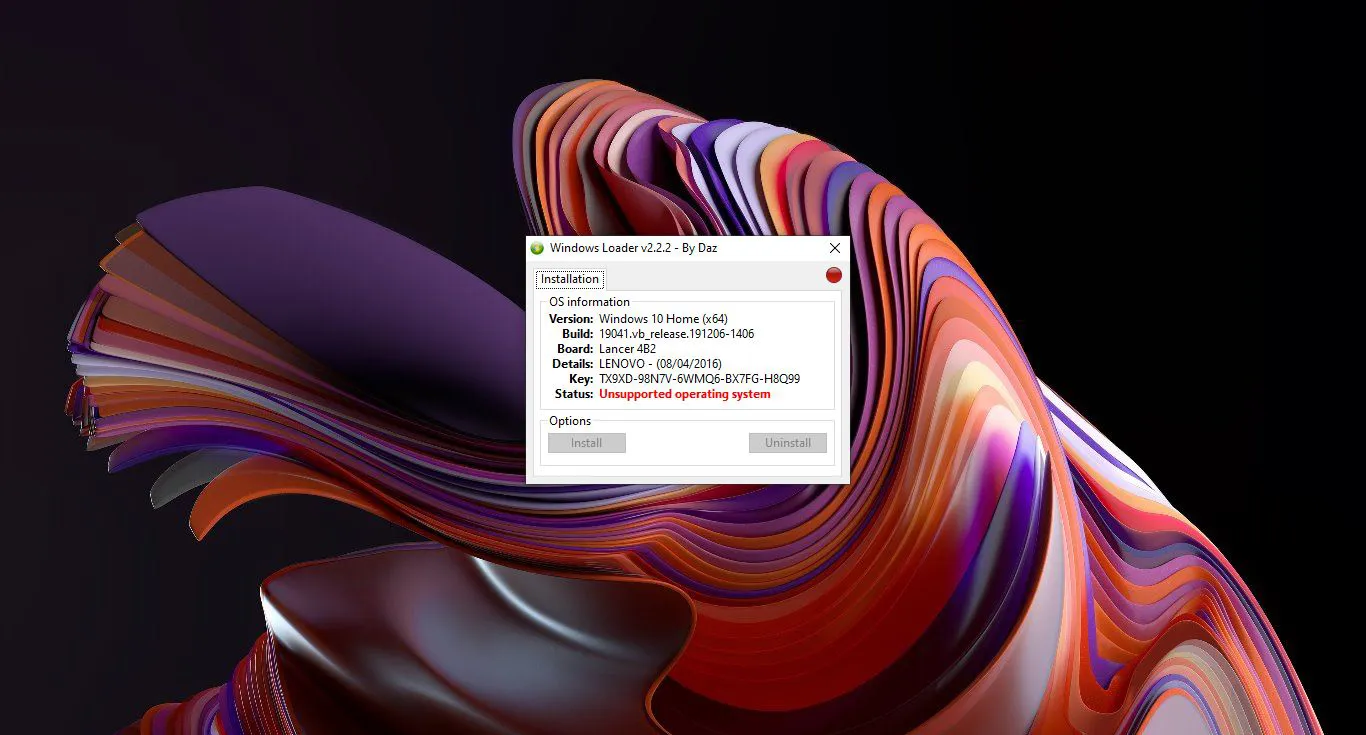
Task: Click the bold "Build:" label
Action: point(577,334)
